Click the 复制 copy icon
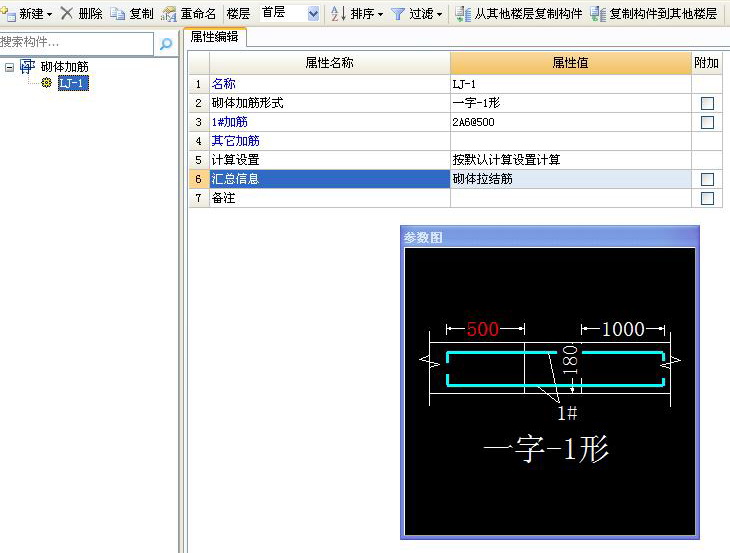This screenshot has width=730, height=553. 117,14
